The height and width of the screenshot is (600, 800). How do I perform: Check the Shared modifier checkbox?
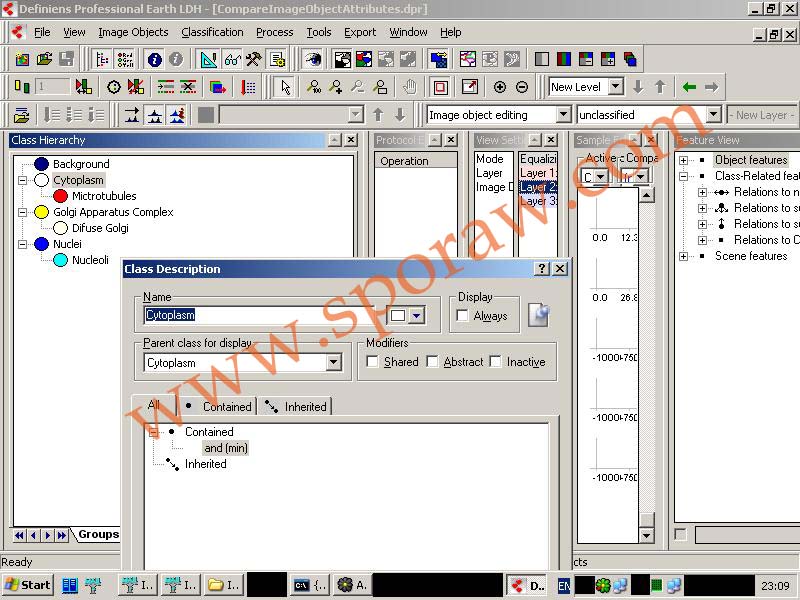coord(373,362)
